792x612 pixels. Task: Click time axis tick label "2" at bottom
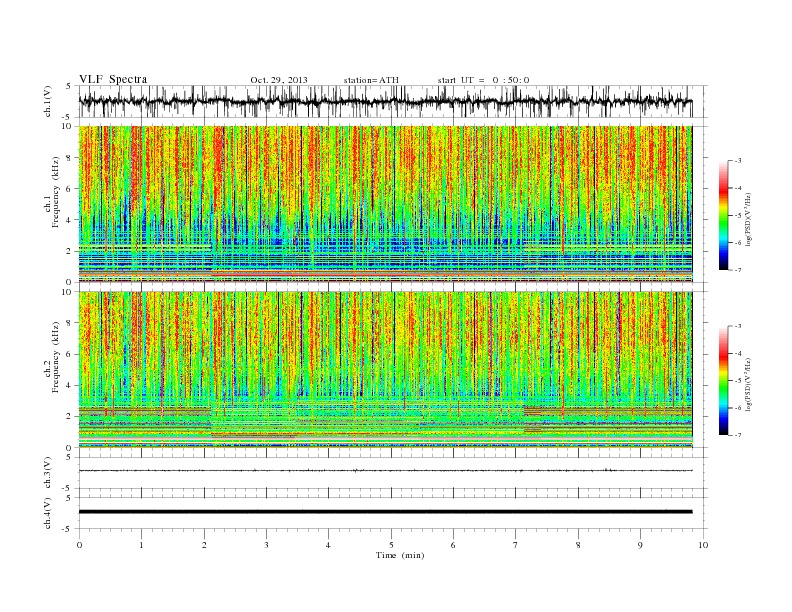[204, 545]
